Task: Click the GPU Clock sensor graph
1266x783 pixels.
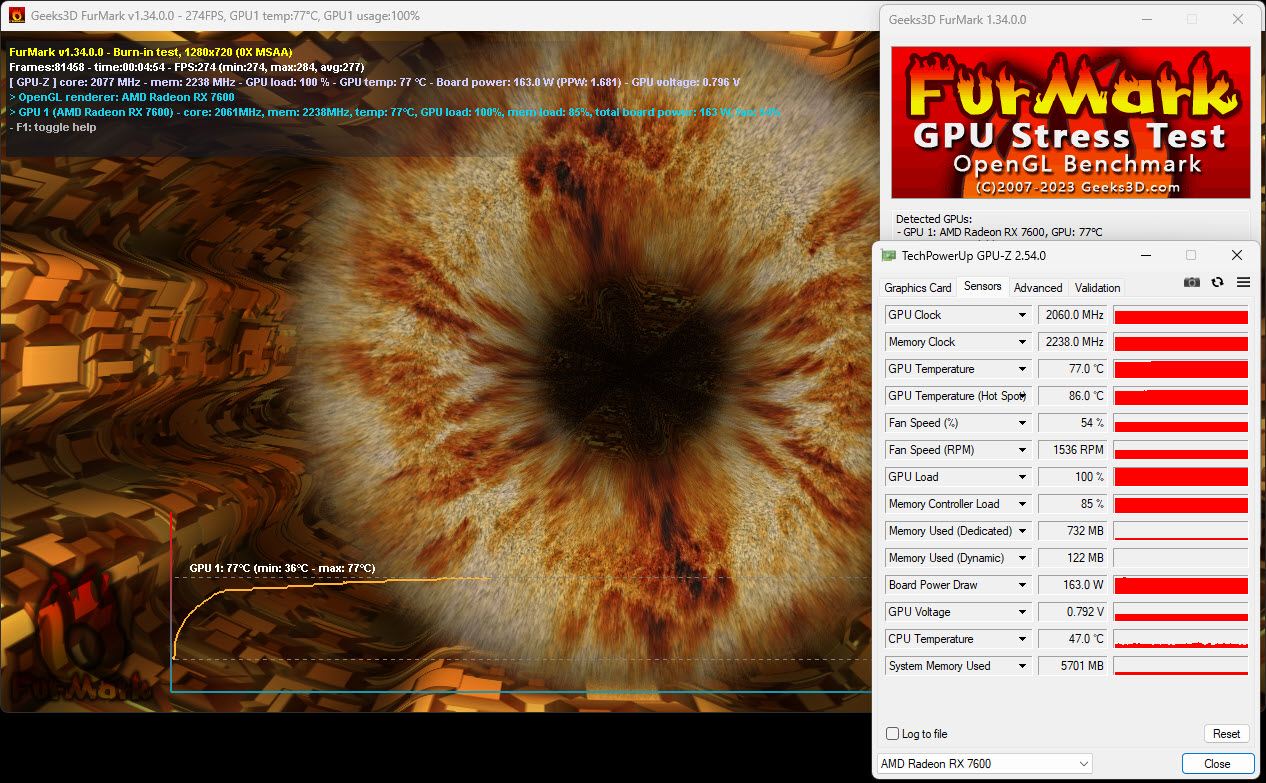Action: tap(1181, 315)
